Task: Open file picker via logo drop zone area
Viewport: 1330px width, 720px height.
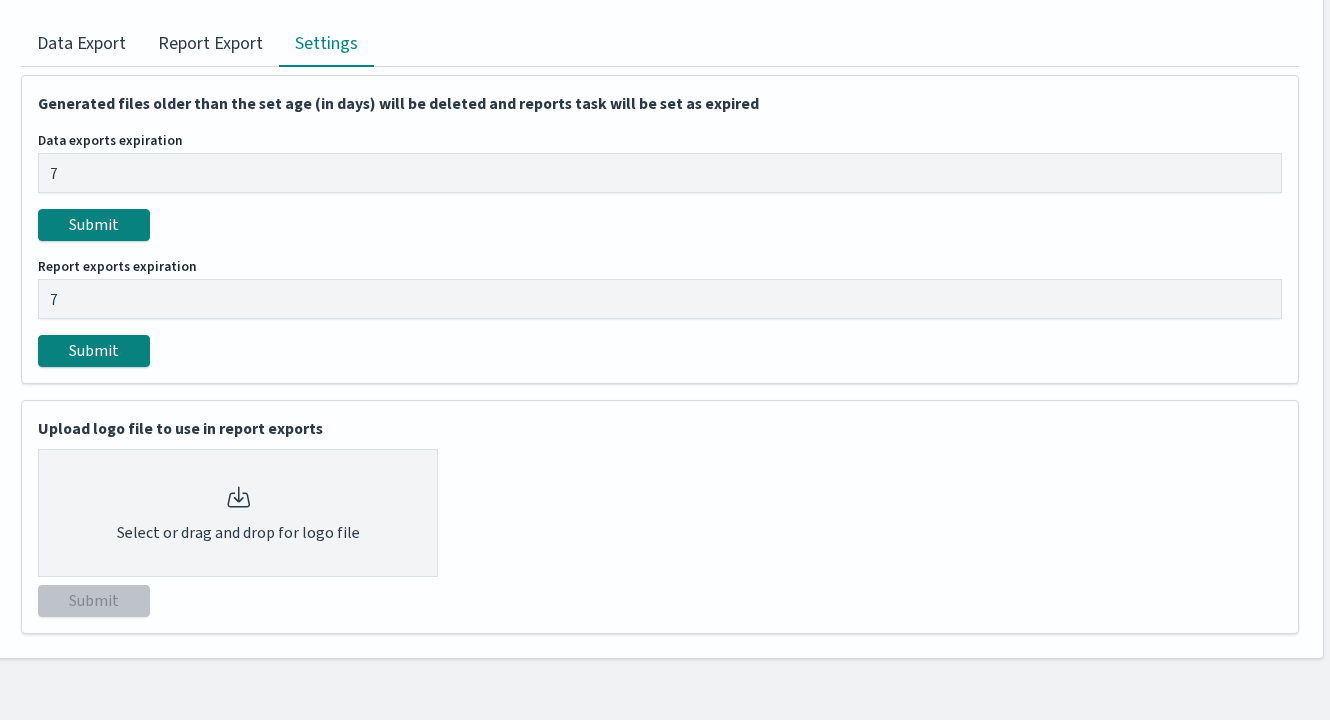Action: point(238,513)
